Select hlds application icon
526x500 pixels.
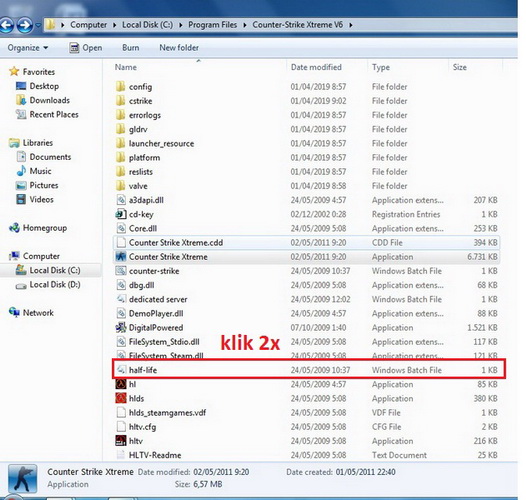coord(120,398)
